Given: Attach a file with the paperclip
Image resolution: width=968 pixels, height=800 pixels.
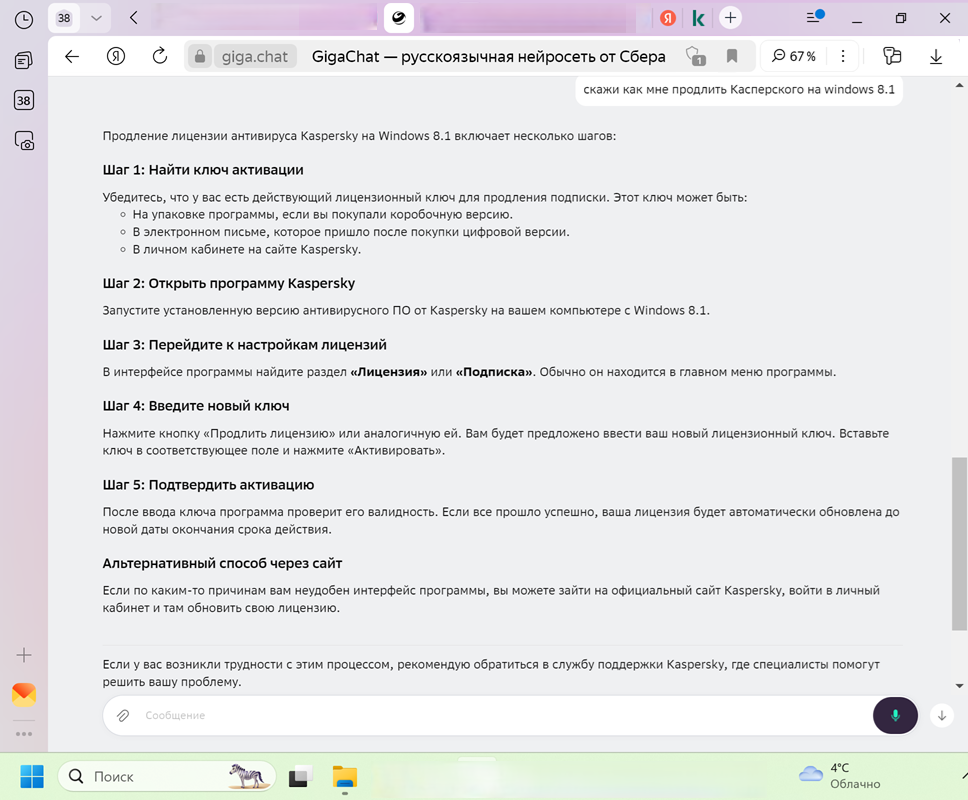Looking at the screenshot, I should click(123, 715).
